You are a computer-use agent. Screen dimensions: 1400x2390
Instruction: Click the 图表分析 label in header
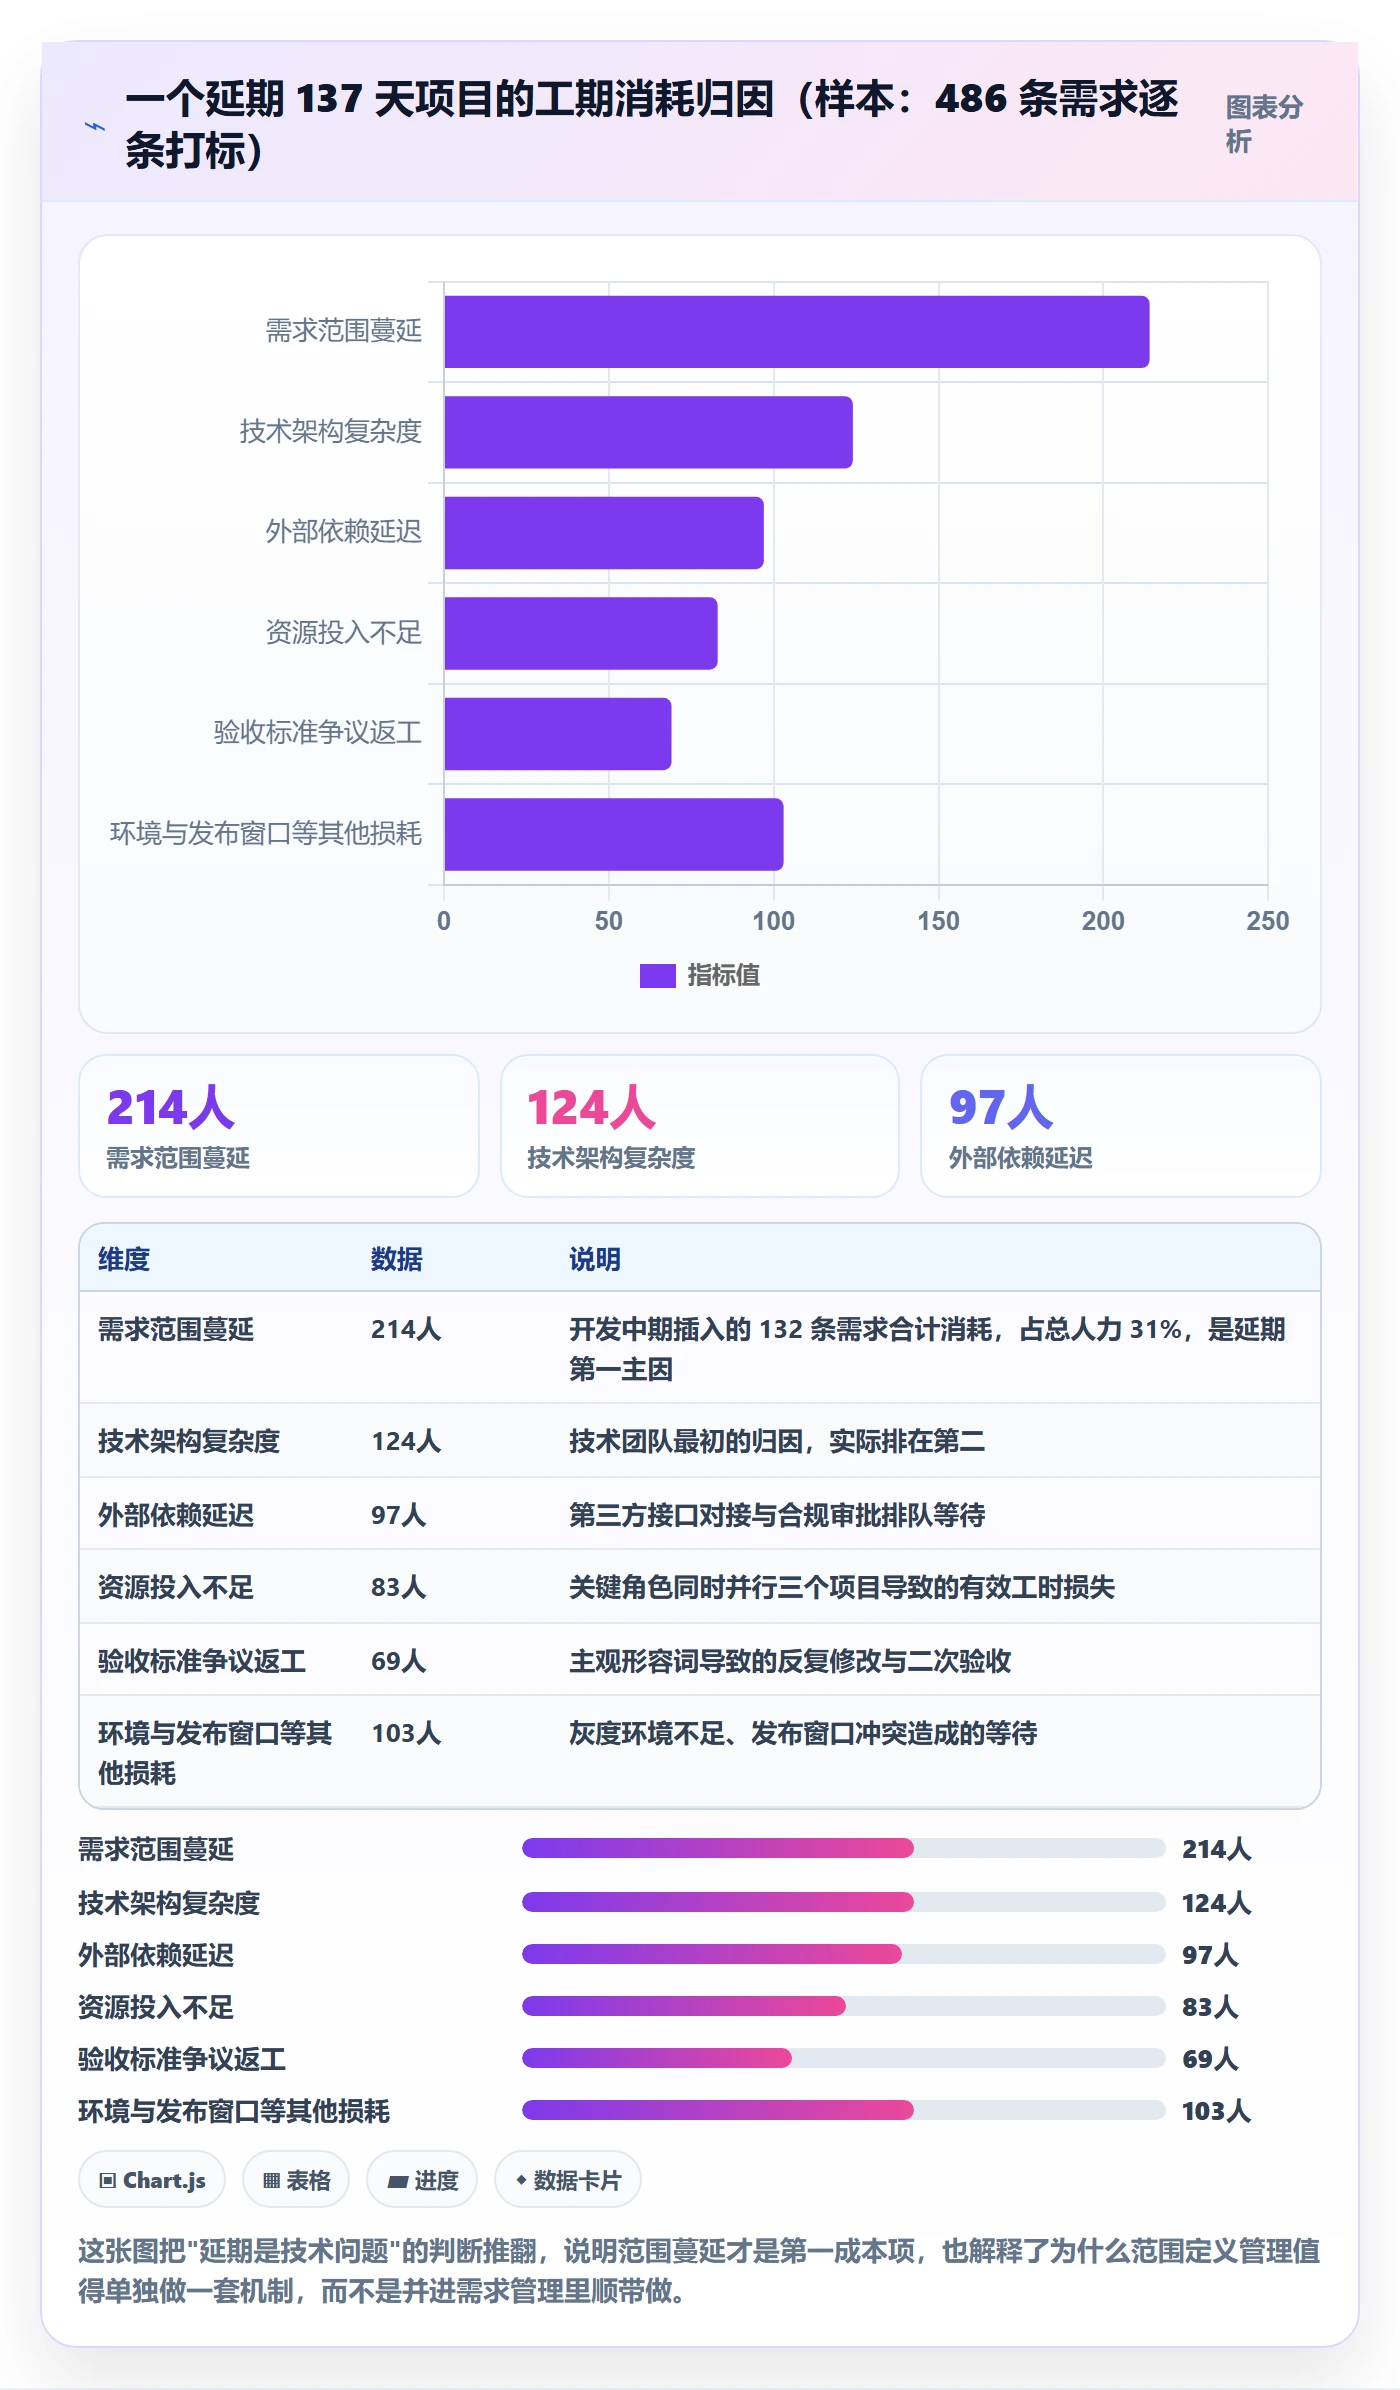click(1264, 124)
